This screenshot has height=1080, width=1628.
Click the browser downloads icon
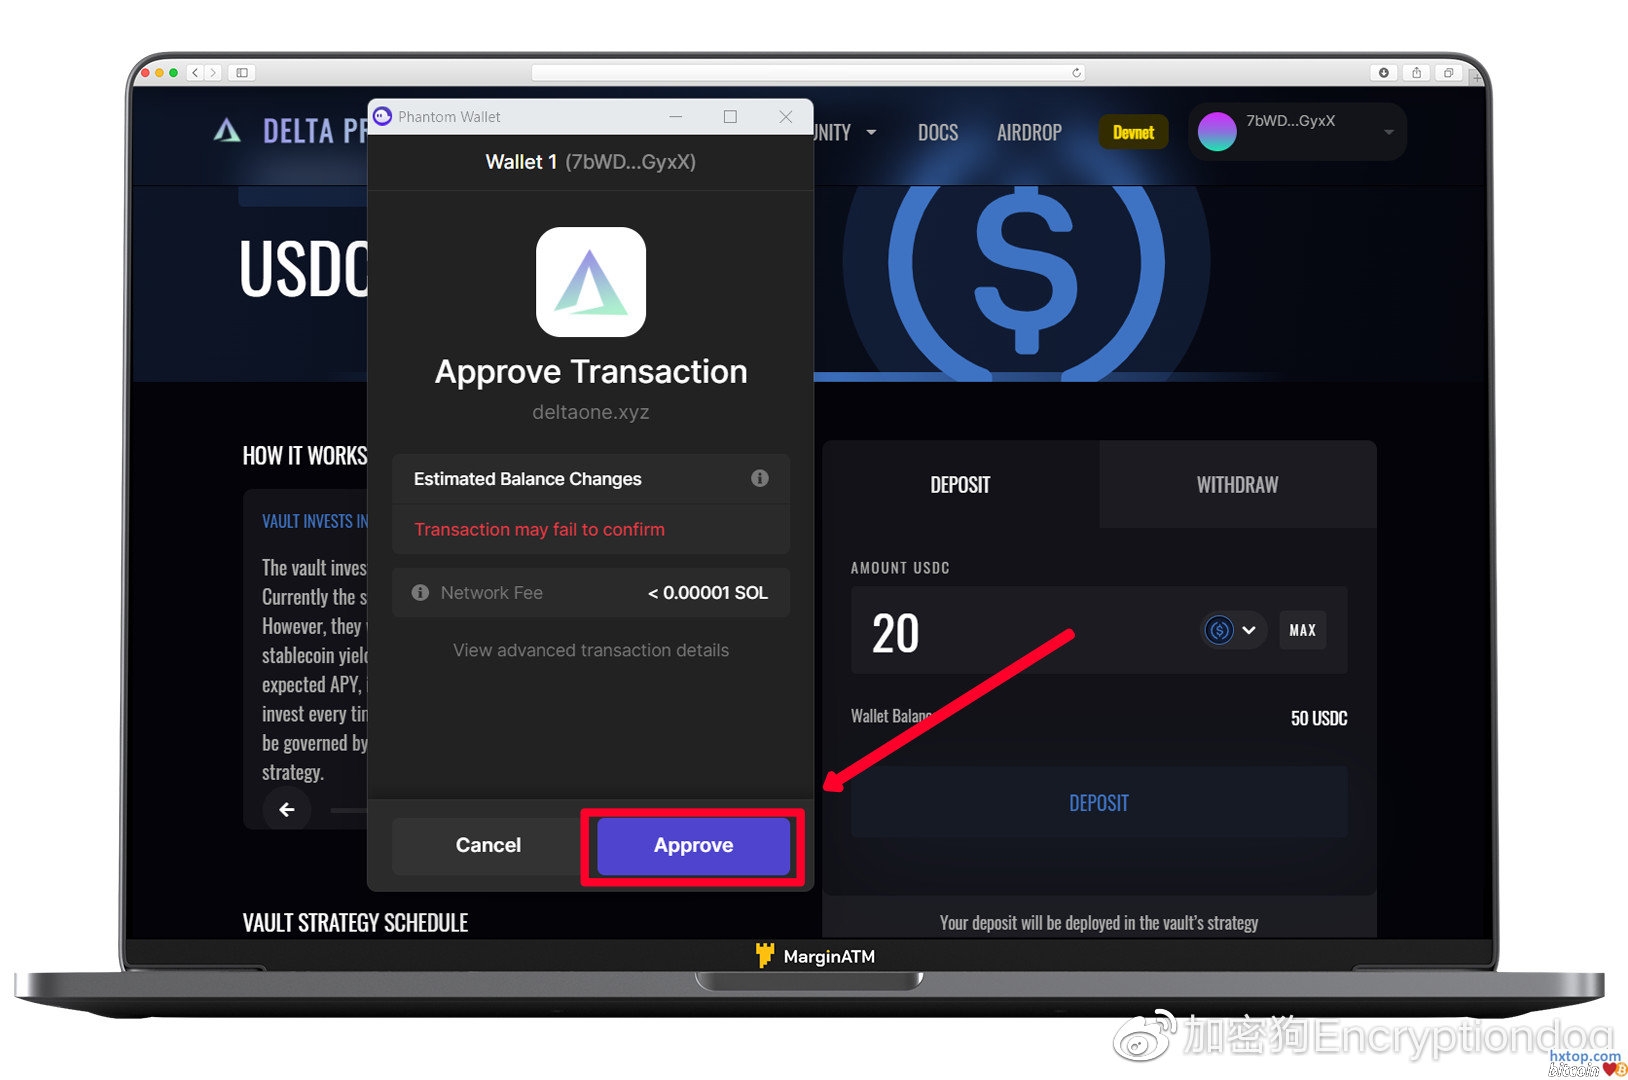[x=1383, y=73]
